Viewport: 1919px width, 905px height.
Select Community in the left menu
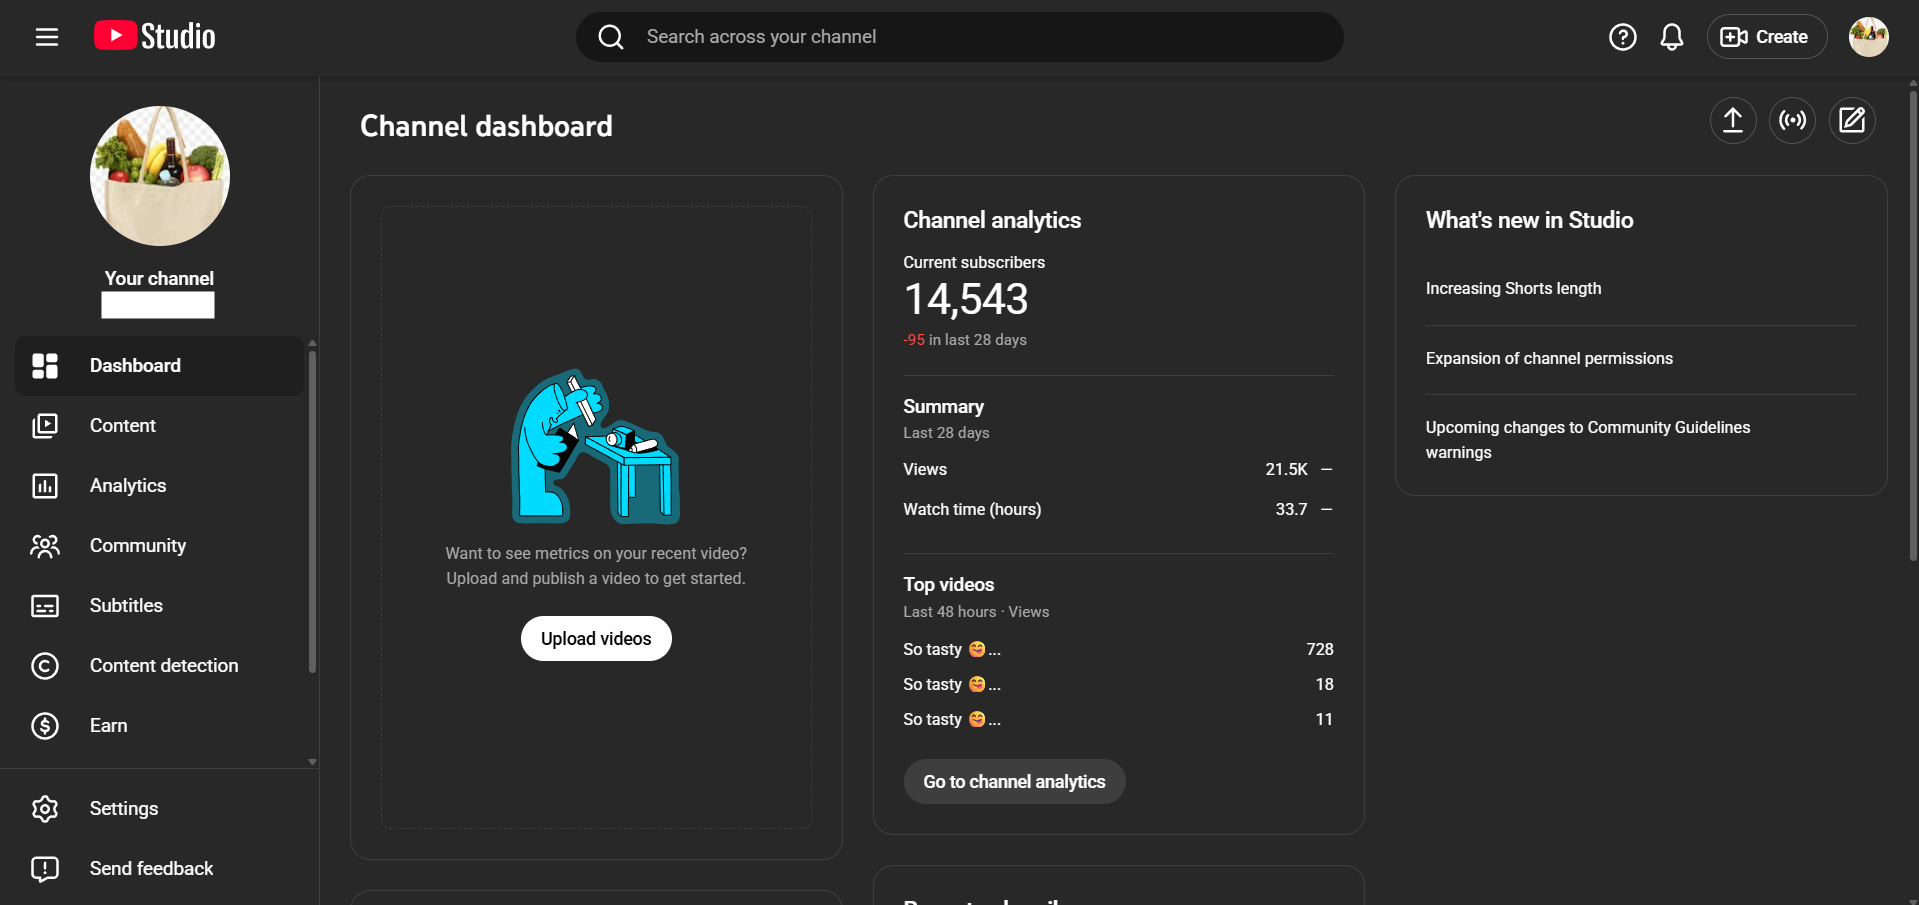138,546
